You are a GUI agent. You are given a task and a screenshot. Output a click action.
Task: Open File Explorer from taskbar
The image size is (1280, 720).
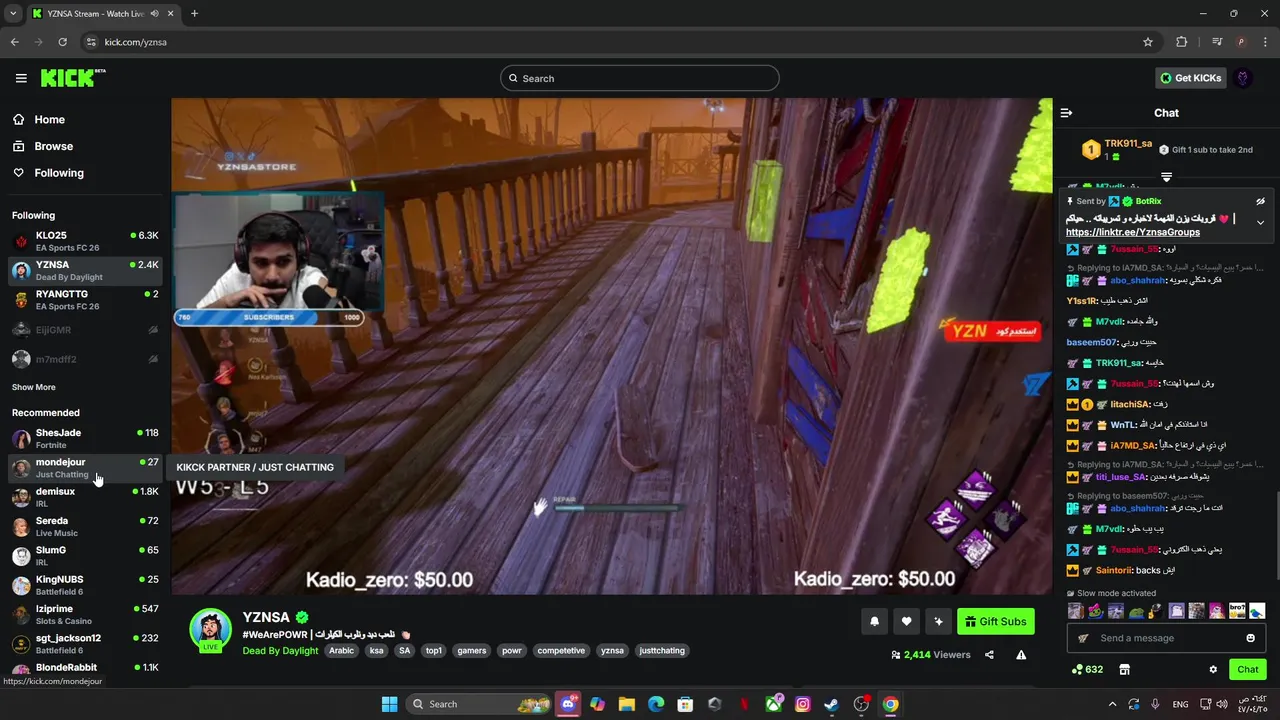point(626,704)
